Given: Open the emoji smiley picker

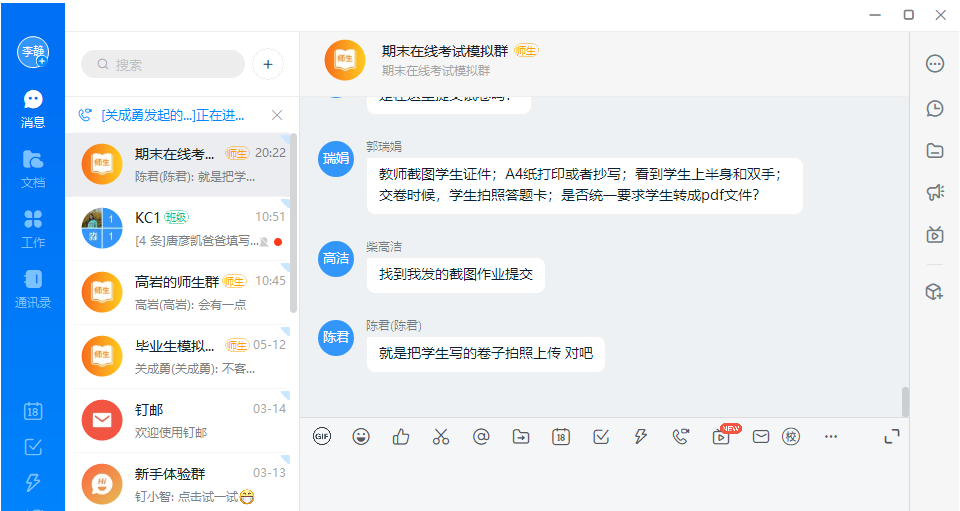Looking at the screenshot, I should 361,436.
